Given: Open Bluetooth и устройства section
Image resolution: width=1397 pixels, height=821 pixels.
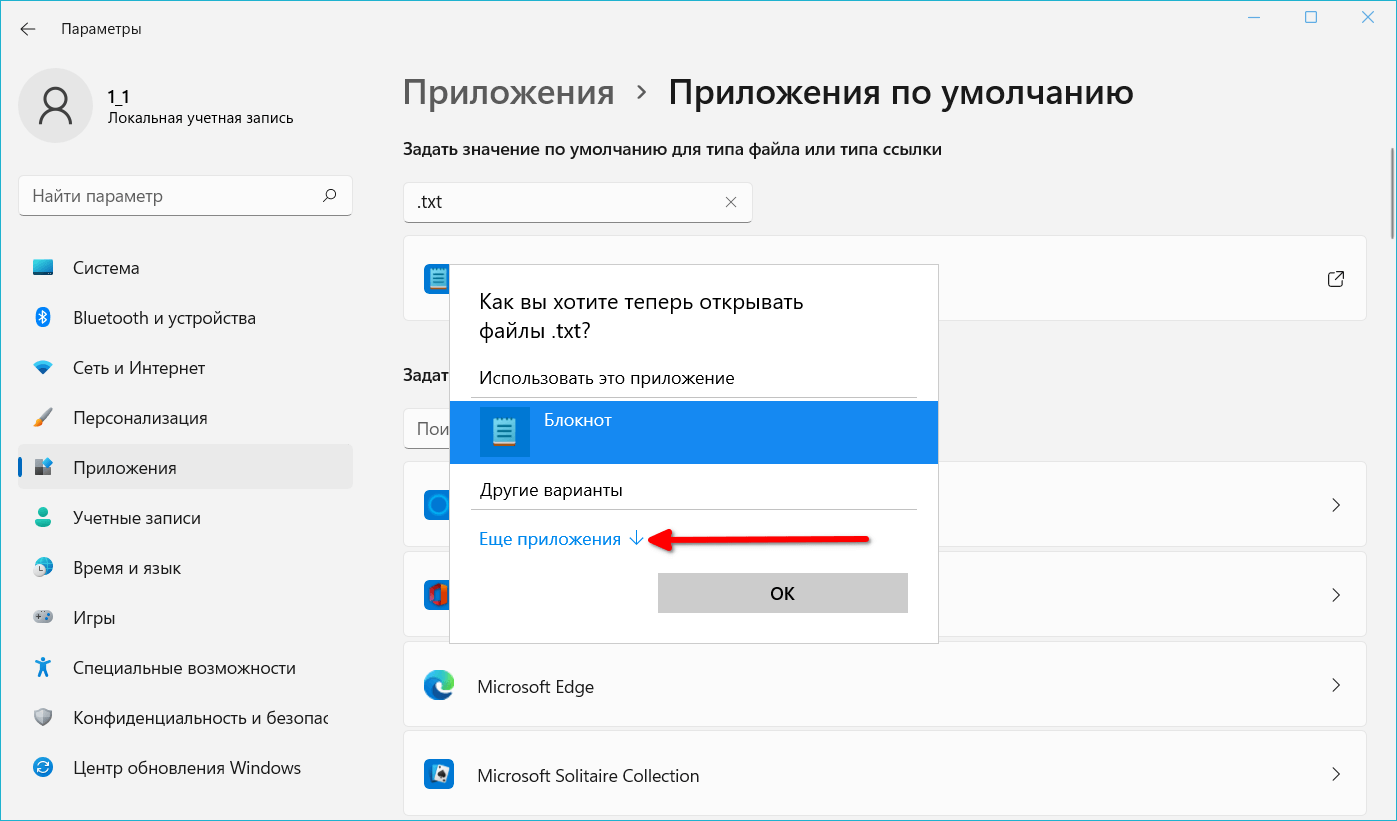Looking at the screenshot, I should pos(185,318).
